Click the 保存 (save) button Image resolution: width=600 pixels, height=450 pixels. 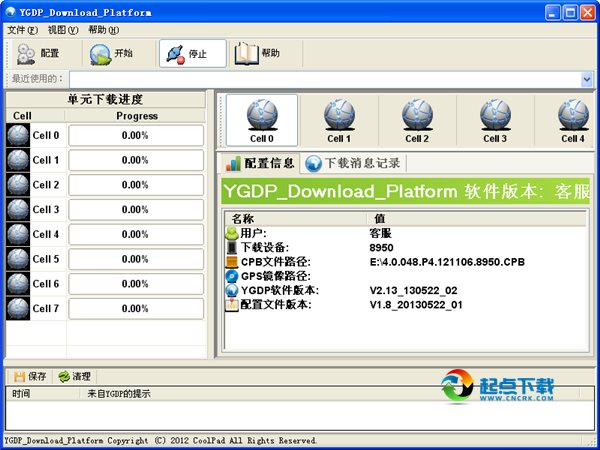coord(30,377)
